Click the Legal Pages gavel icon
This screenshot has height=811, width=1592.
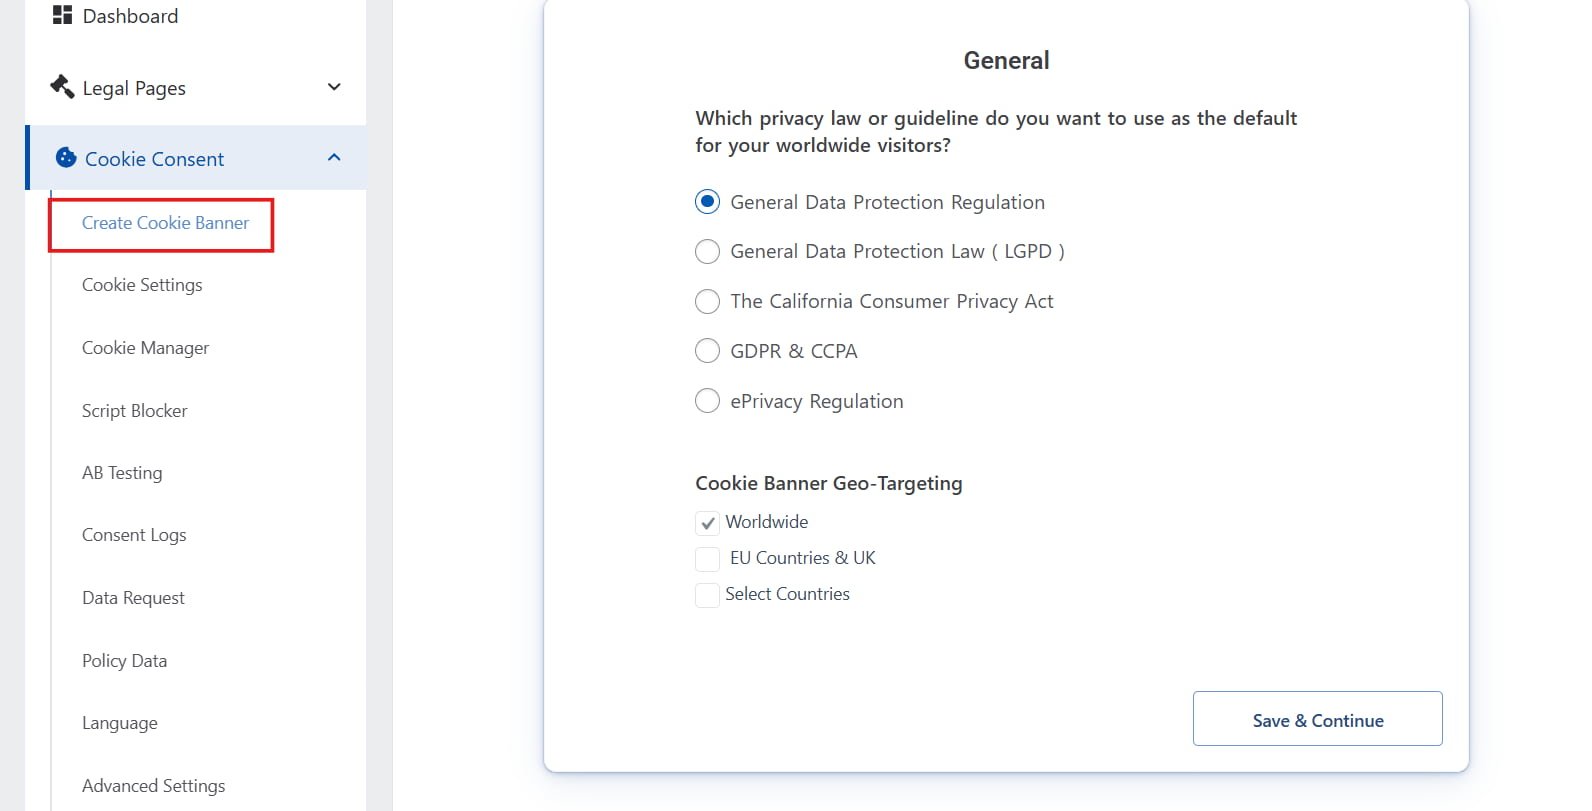[62, 87]
